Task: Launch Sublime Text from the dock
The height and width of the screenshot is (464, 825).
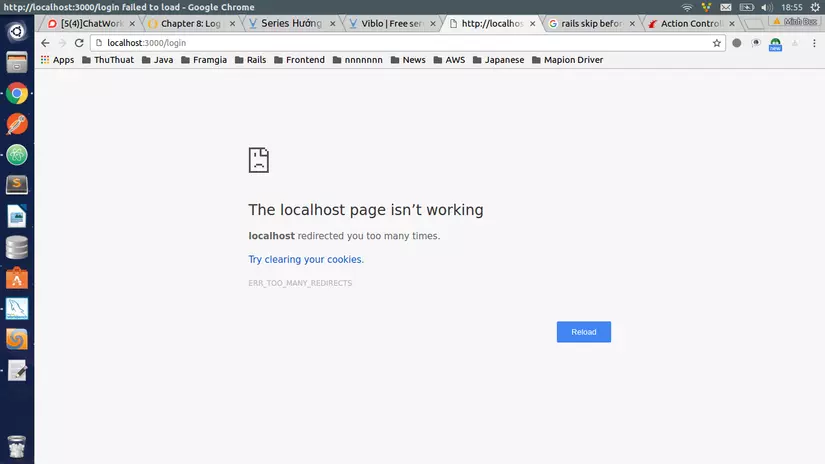Action: [17, 185]
